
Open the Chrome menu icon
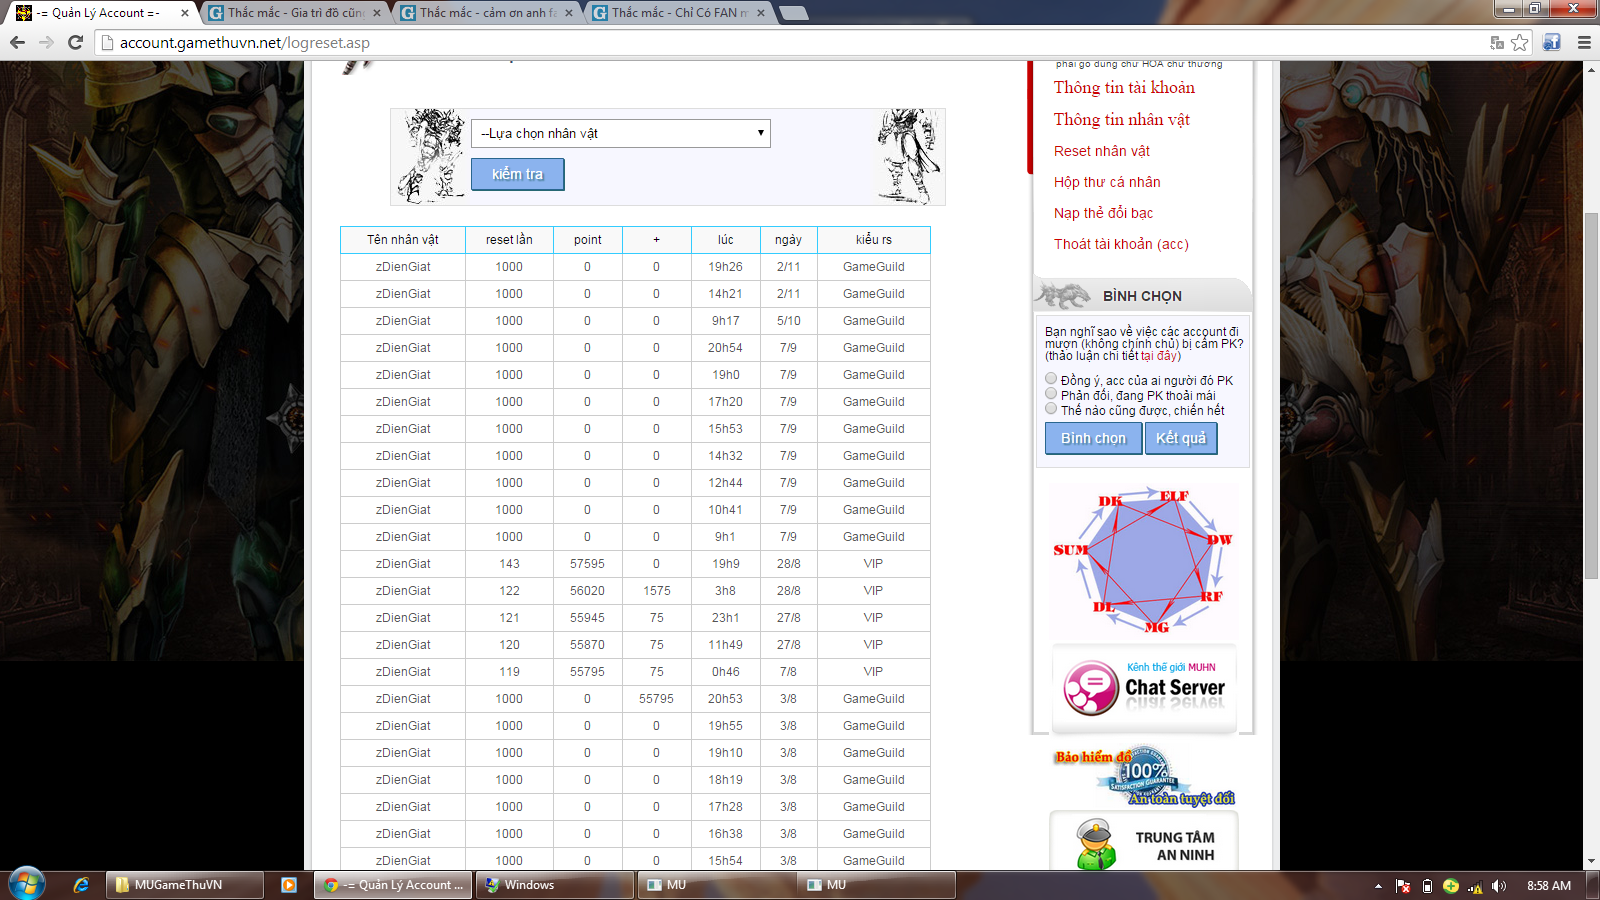[x=1584, y=42]
